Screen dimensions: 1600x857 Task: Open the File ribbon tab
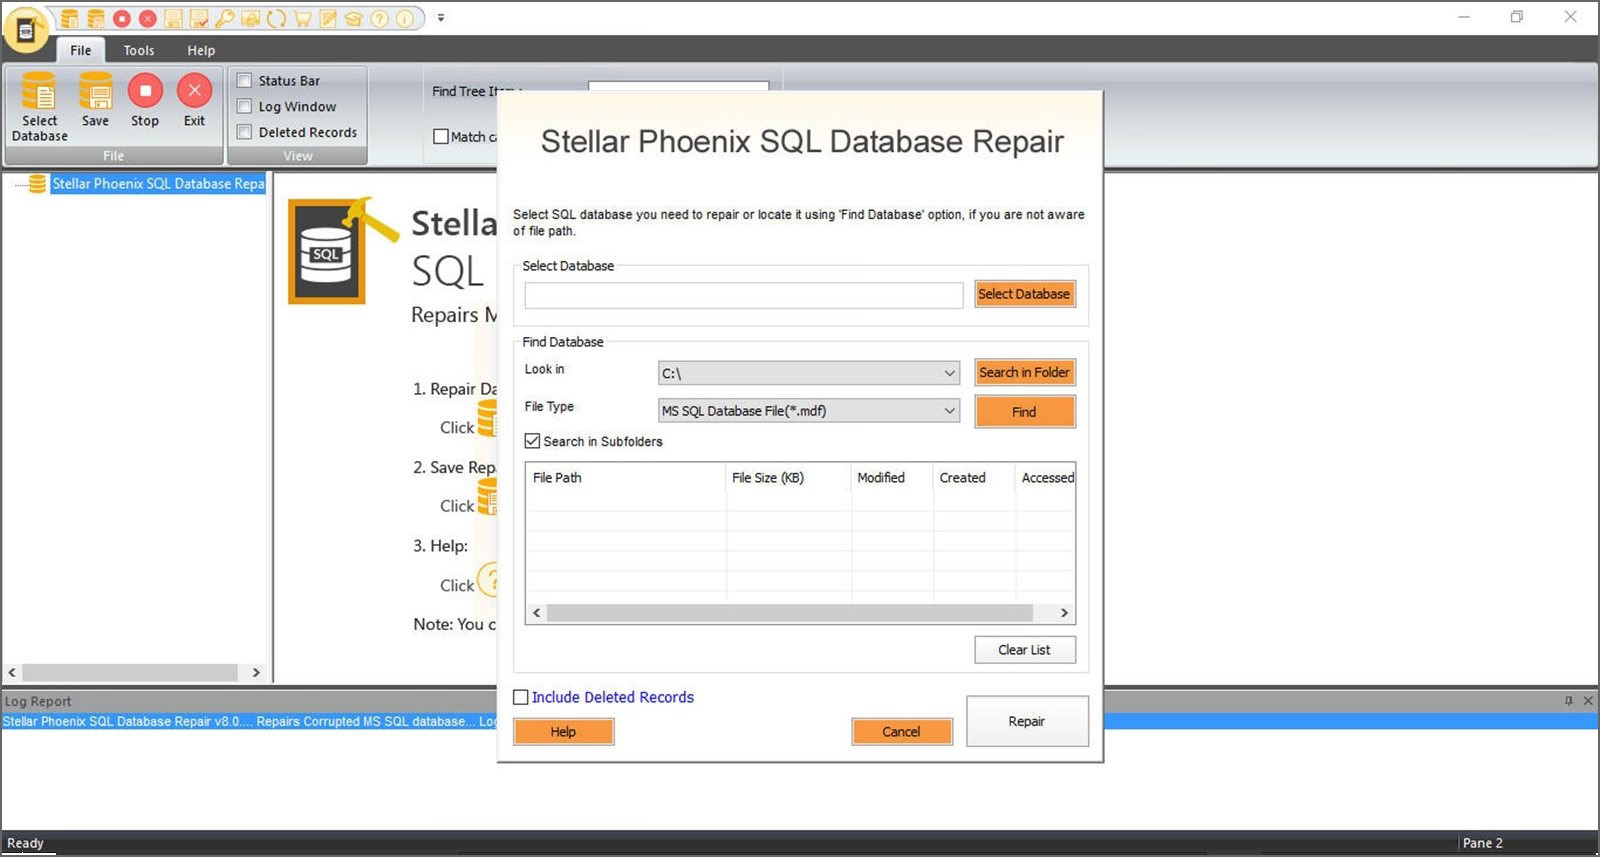click(80, 50)
